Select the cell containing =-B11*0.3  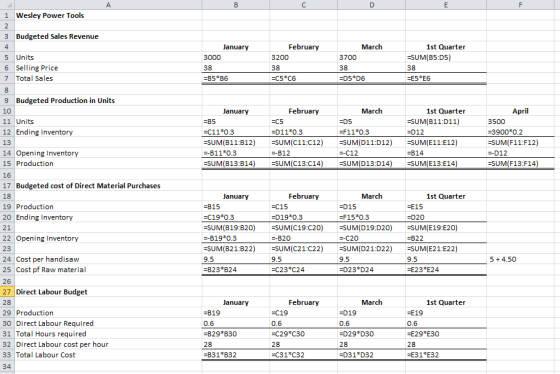[x=235, y=153]
